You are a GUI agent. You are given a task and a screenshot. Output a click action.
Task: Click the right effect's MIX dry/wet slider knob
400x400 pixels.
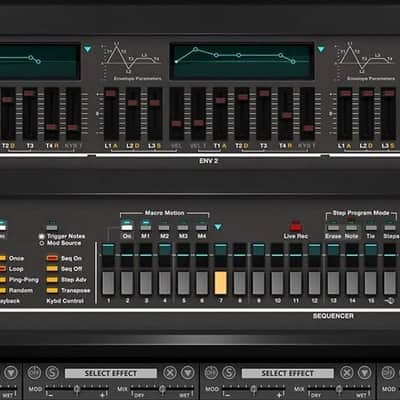click(x=339, y=389)
